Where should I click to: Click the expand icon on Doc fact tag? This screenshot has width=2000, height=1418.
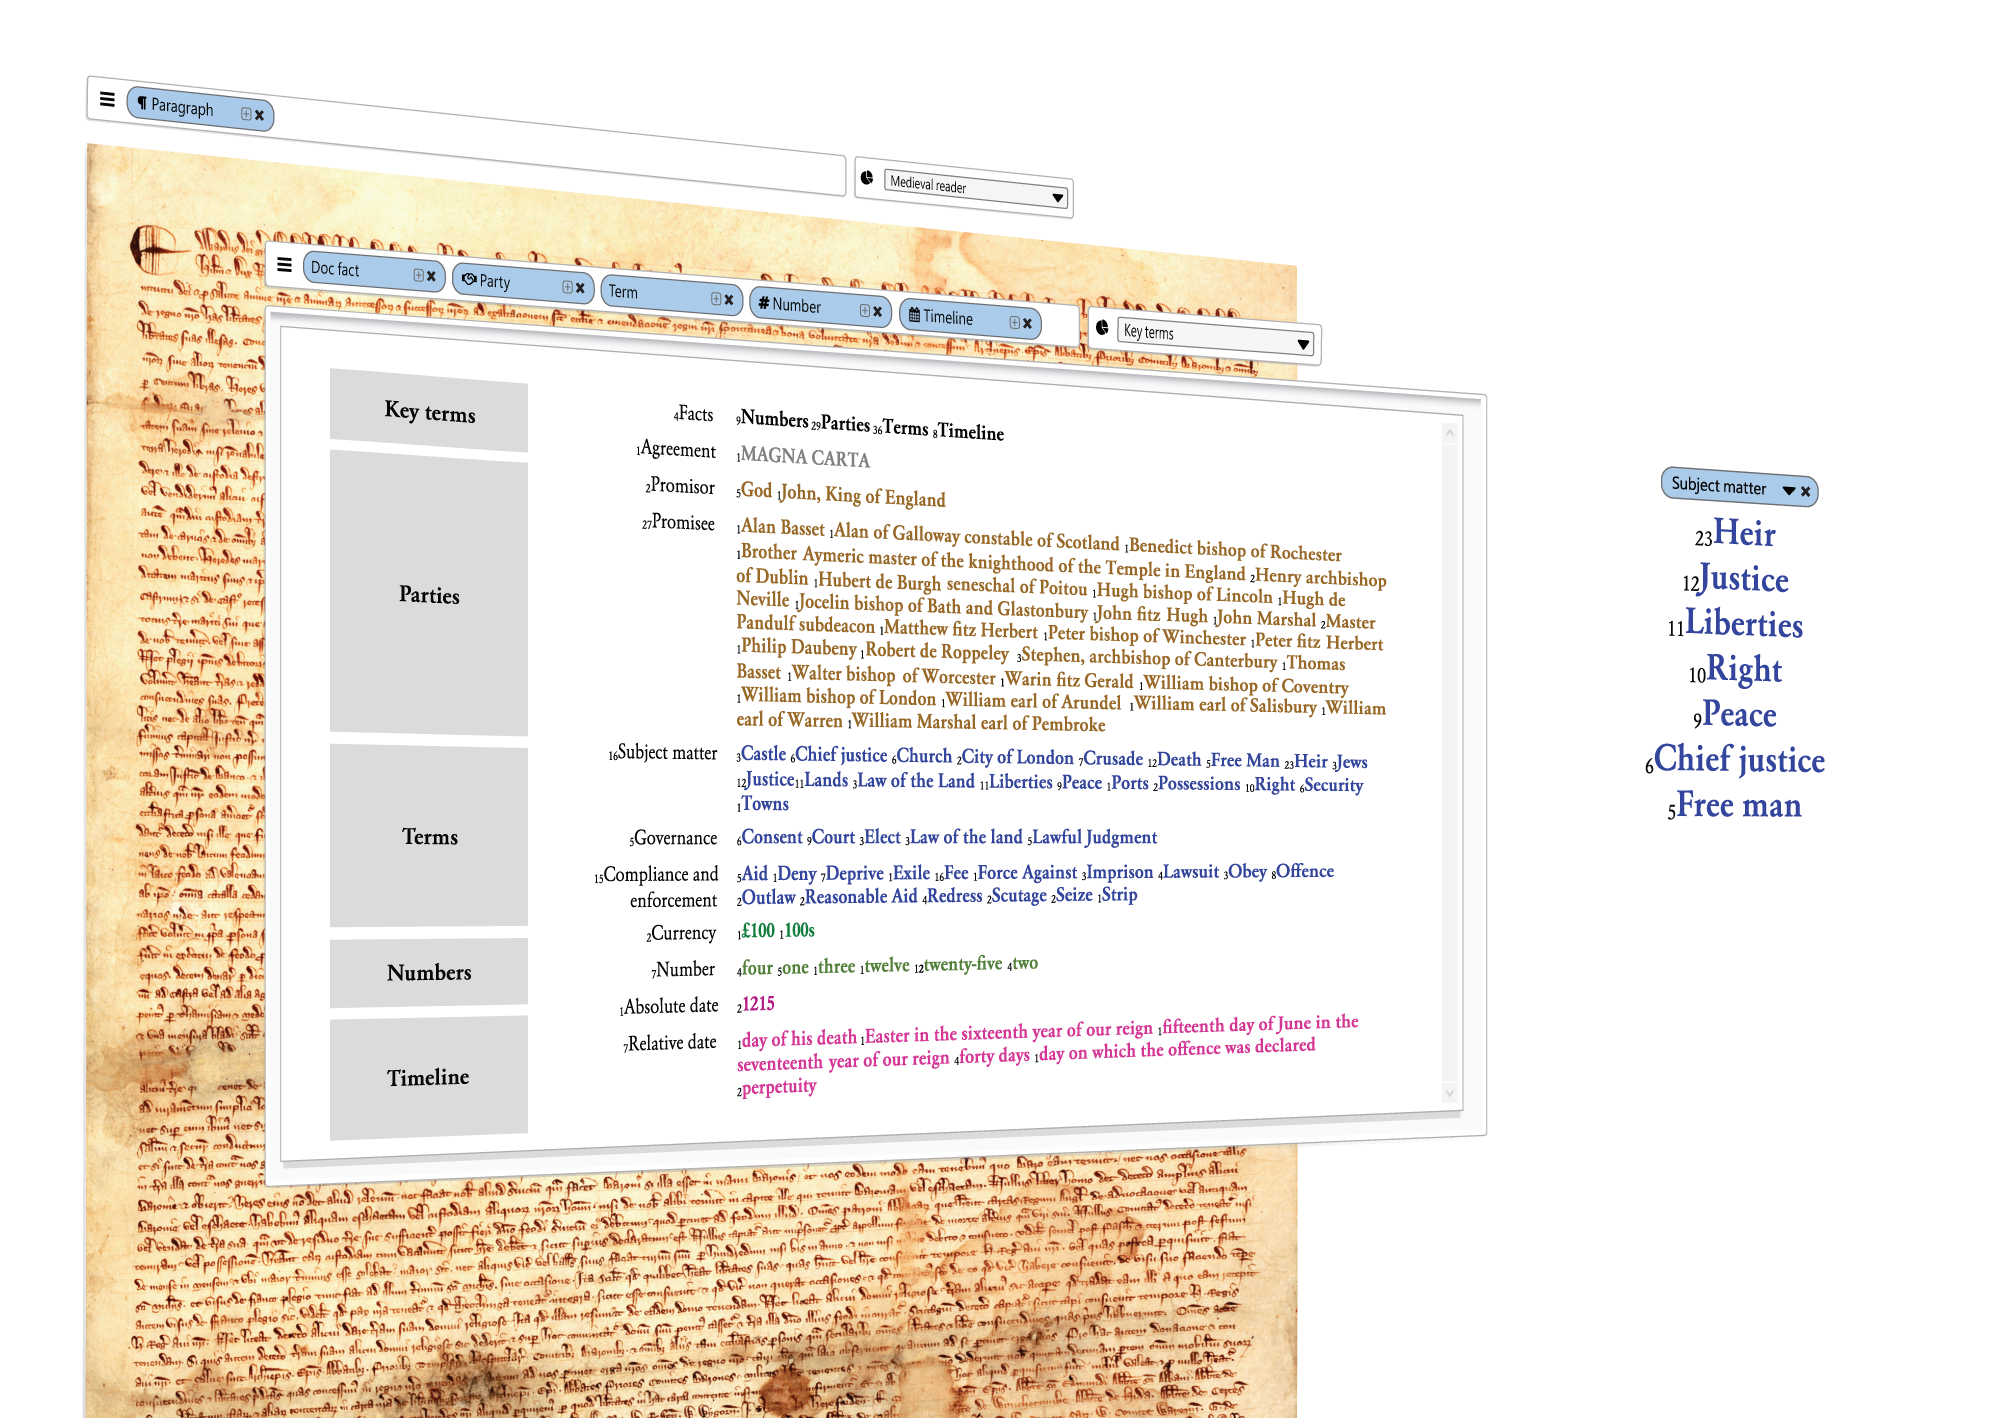coord(419,275)
